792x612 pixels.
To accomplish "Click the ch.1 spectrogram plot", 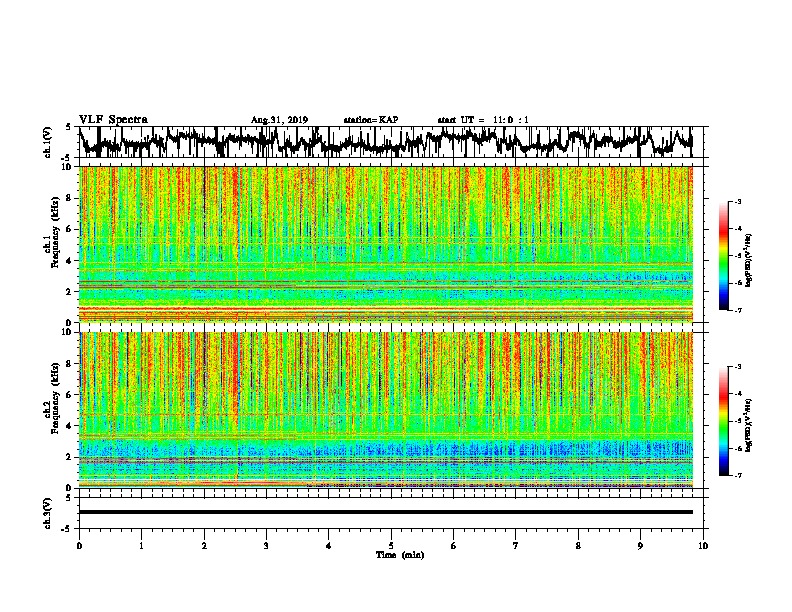I will [x=385, y=244].
